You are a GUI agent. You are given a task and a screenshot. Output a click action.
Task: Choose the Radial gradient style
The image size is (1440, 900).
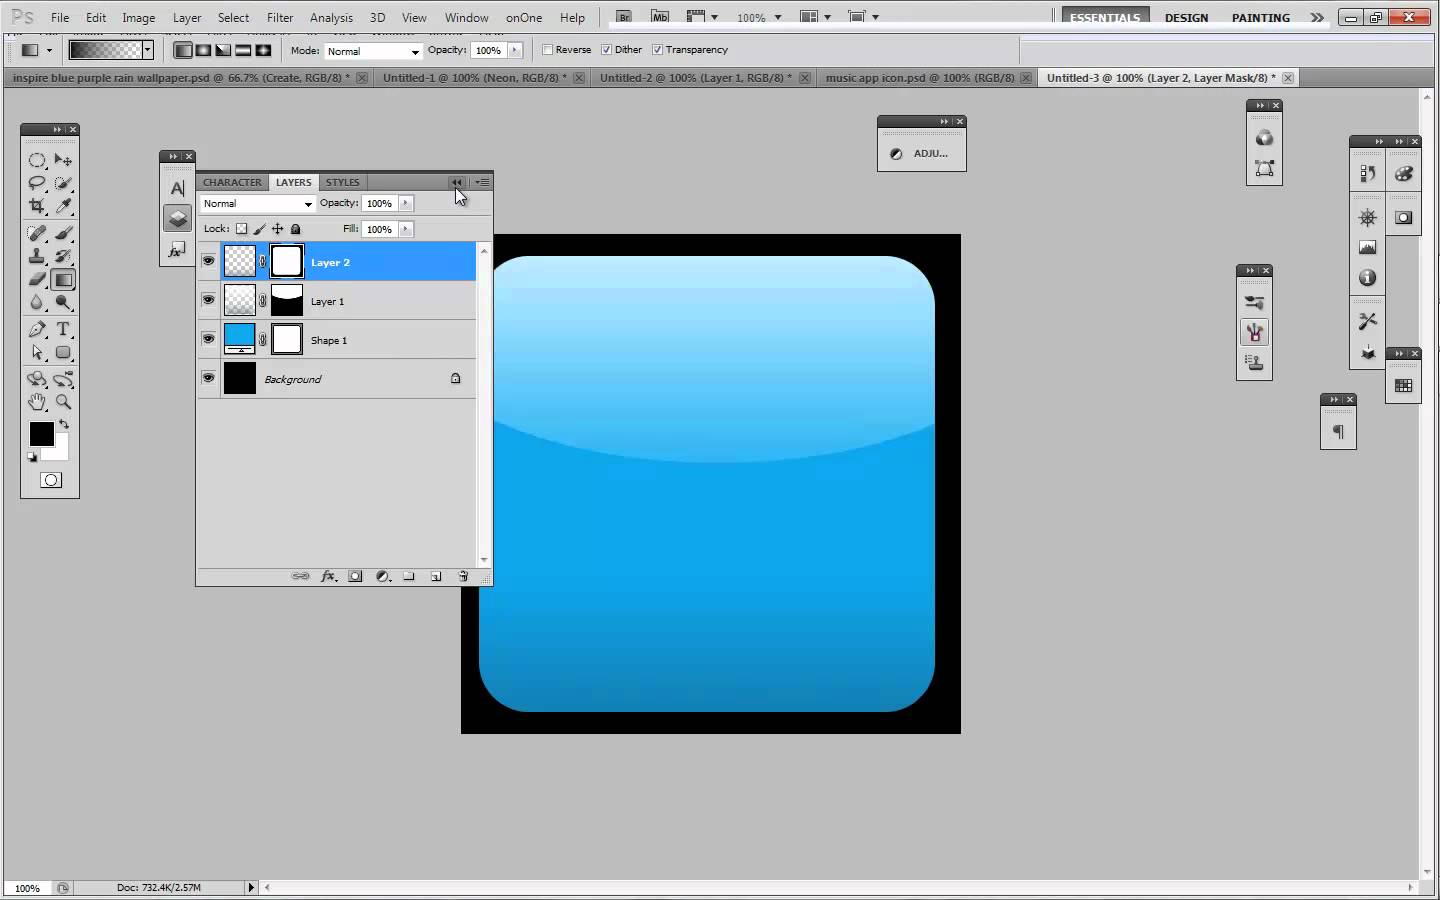click(x=203, y=50)
